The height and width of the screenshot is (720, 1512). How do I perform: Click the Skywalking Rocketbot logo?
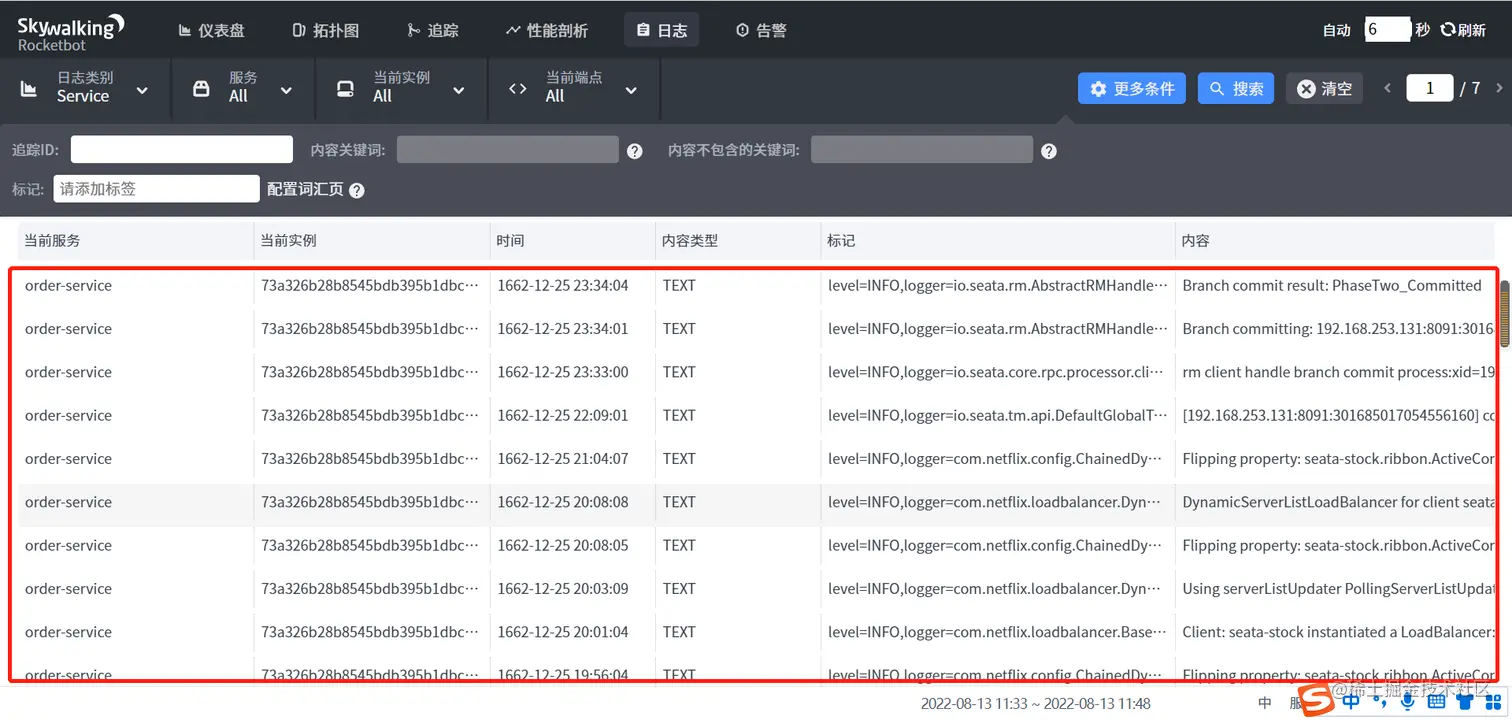coord(71,31)
